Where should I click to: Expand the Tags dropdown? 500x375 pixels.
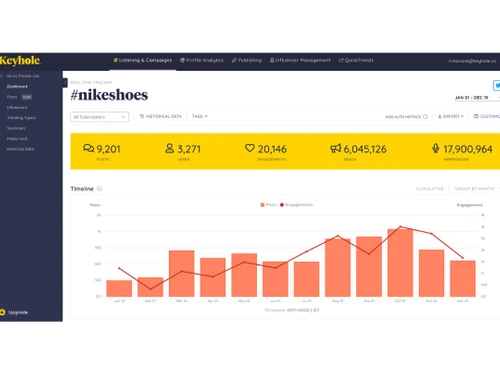(200, 116)
